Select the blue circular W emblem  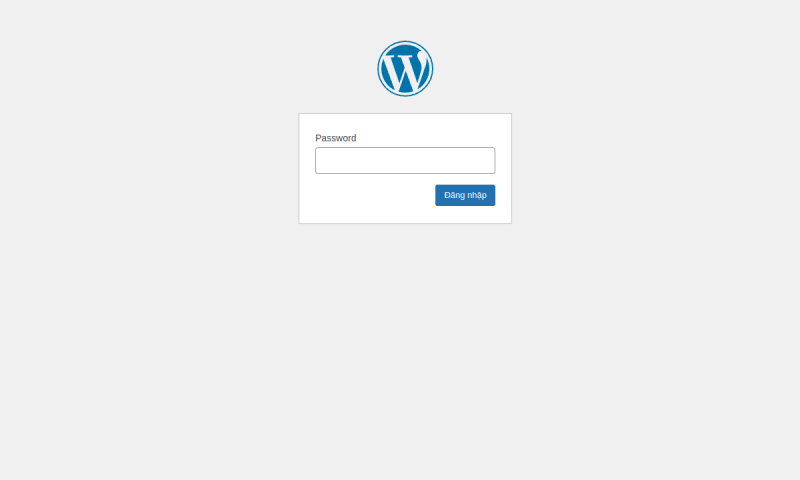click(x=405, y=68)
